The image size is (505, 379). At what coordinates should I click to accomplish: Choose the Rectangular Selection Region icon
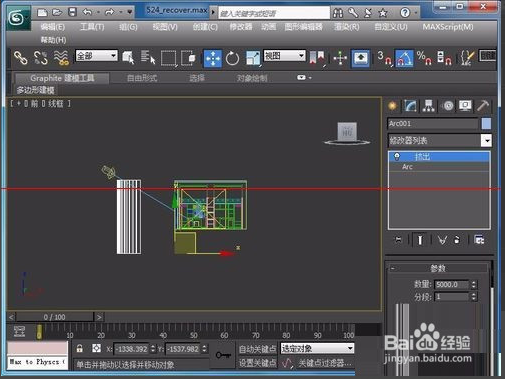pos(169,58)
